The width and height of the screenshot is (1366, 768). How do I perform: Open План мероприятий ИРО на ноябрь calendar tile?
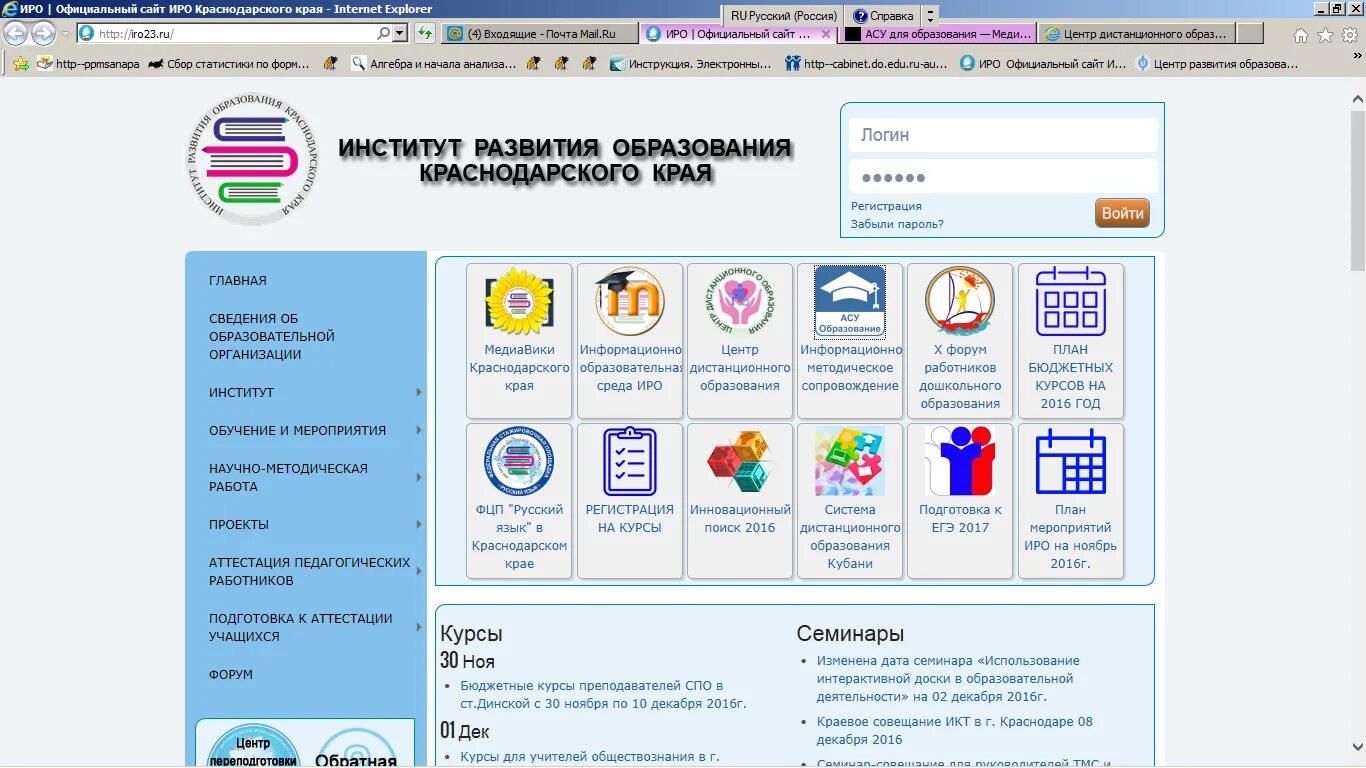click(1070, 500)
